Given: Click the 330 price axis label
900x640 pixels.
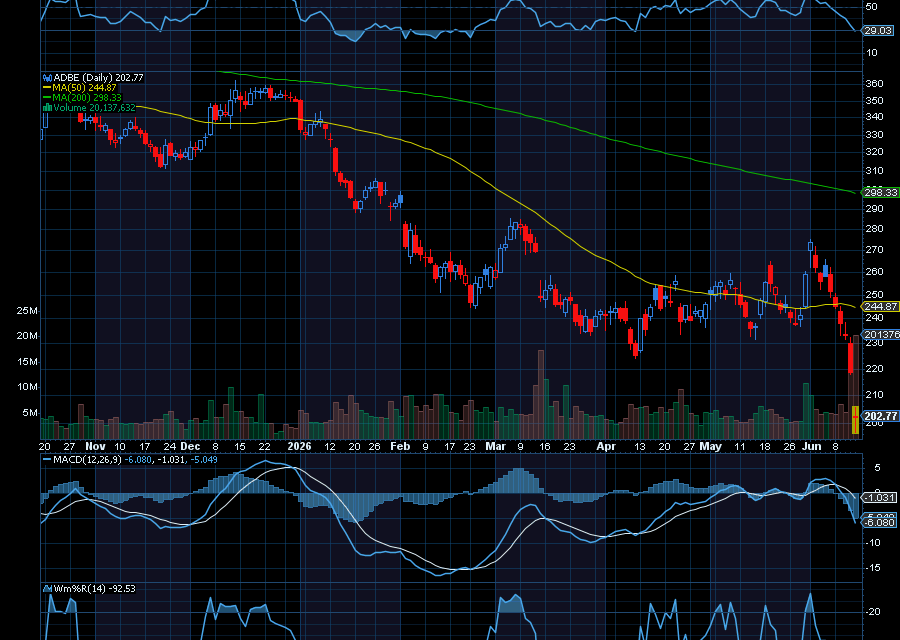Looking at the screenshot, I should click(x=874, y=135).
